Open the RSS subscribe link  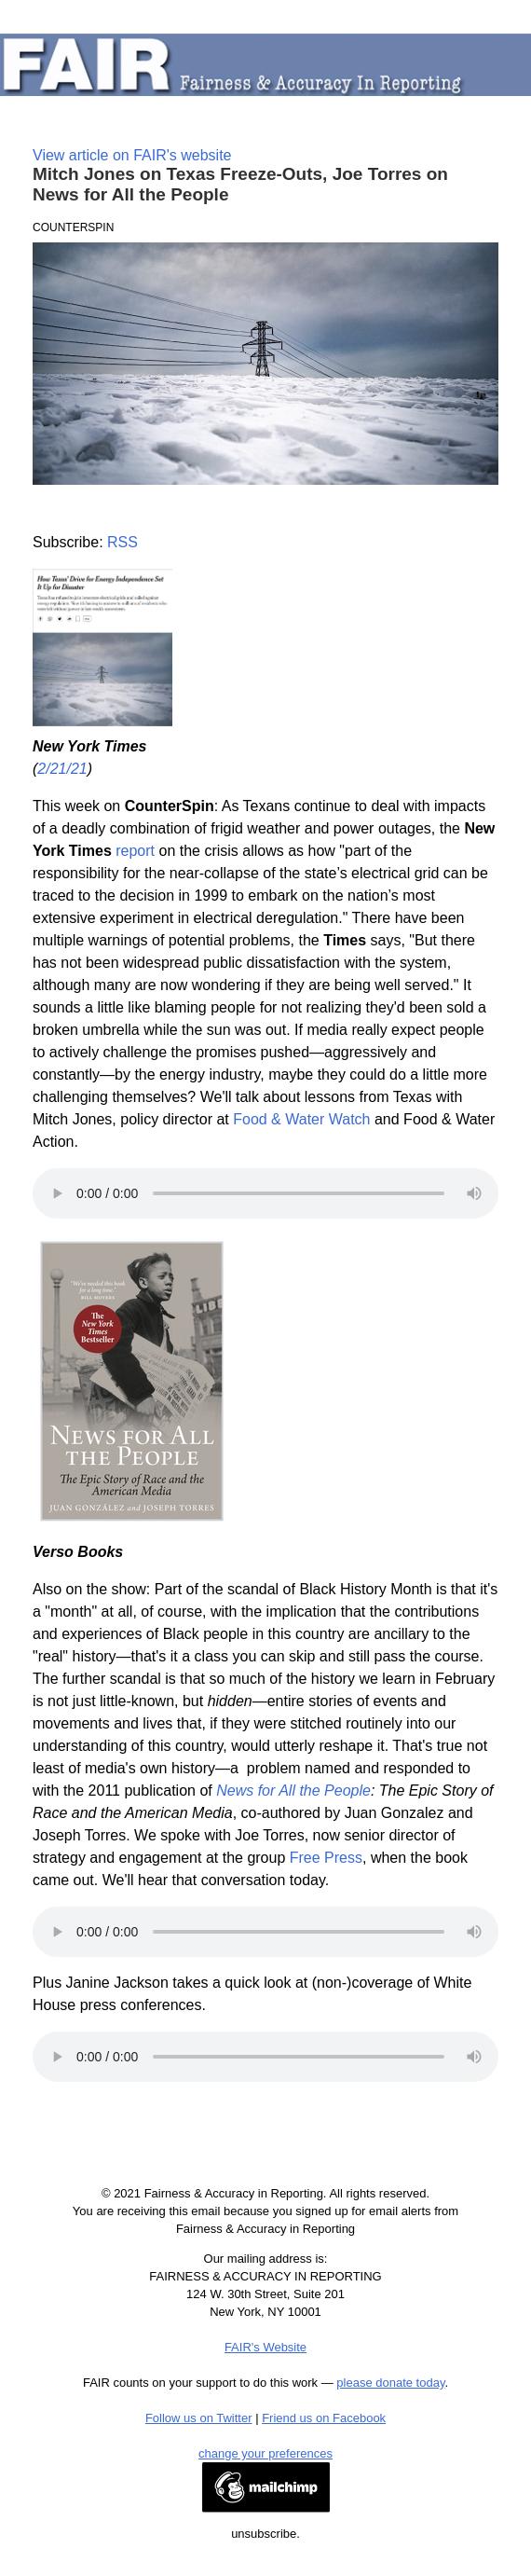tap(122, 542)
